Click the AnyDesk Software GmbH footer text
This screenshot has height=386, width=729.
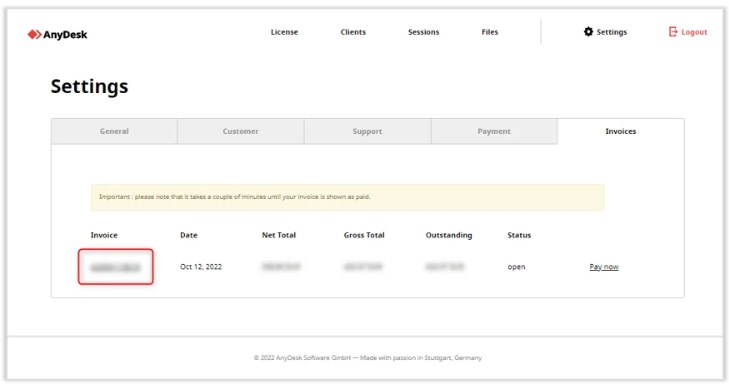coord(368,358)
